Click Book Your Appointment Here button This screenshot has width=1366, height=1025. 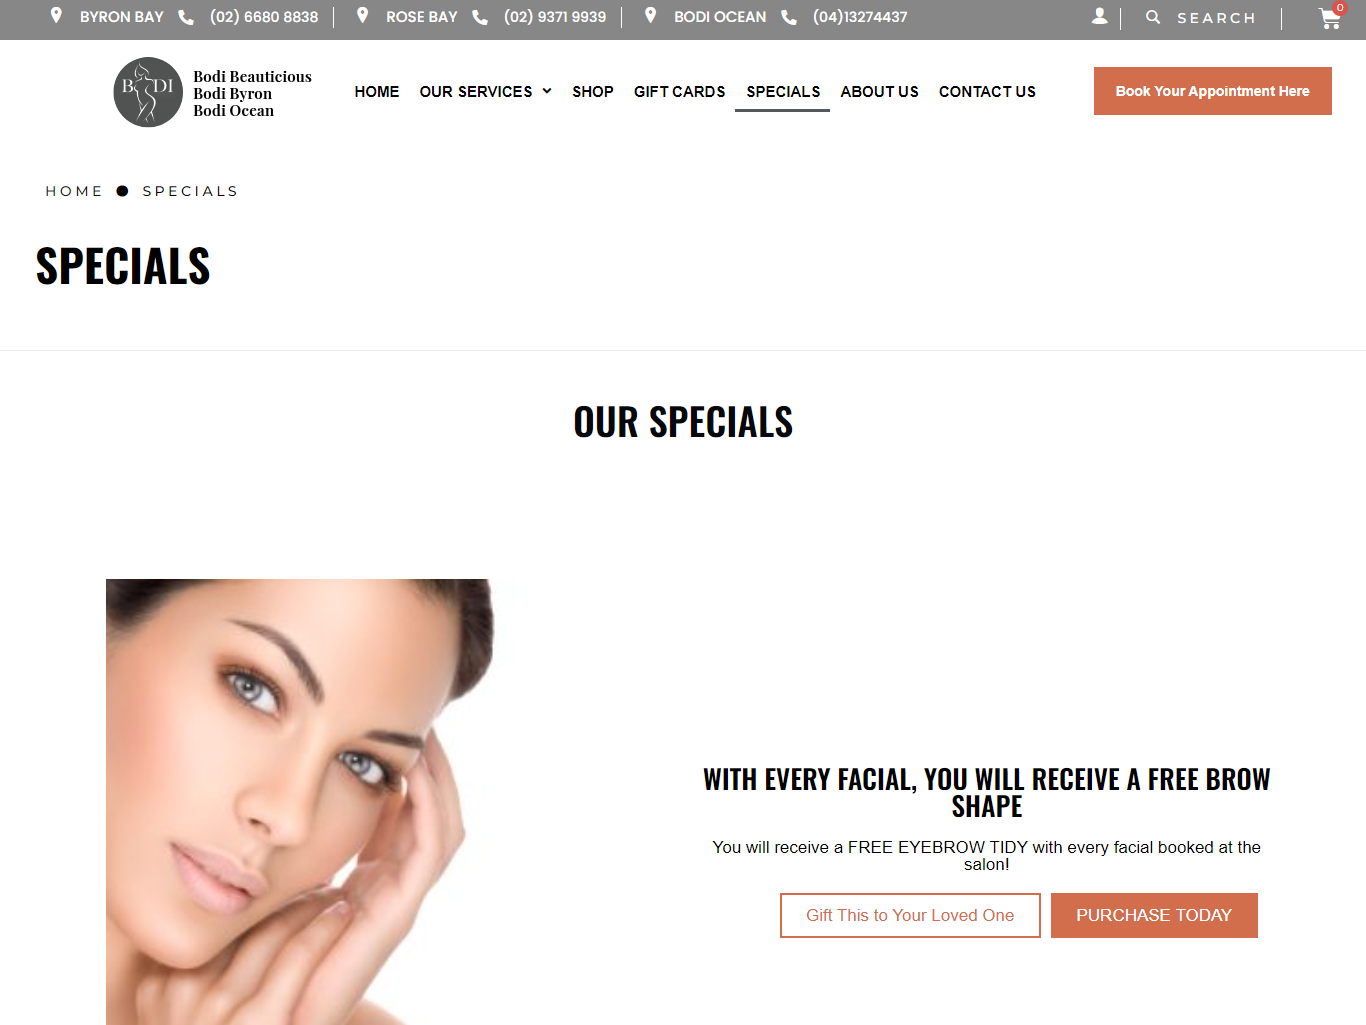[1213, 91]
